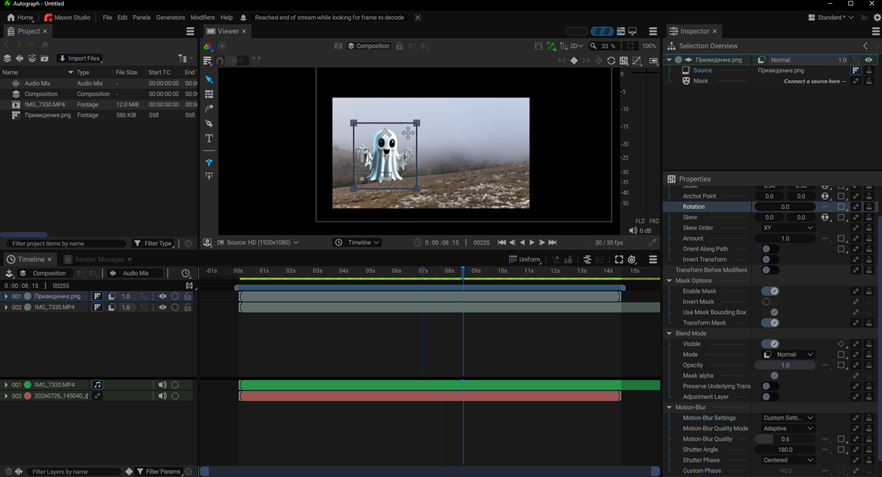Click the Uniform button in Timeline toolbar
This screenshot has height=477, width=882.
pyautogui.click(x=525, y=259)
